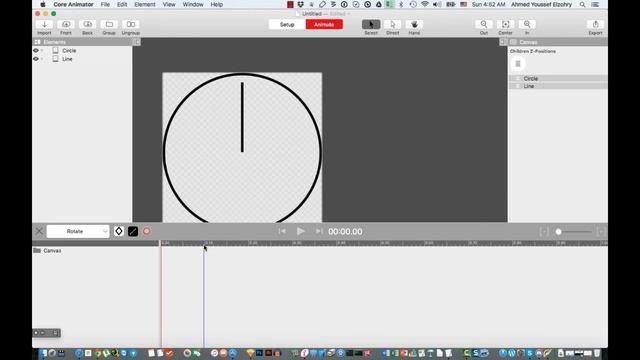Click the timeline size buttons at bottom-left
Viewport: 640px width, 360px height.
pyautogui.click(x=47, y=333)
